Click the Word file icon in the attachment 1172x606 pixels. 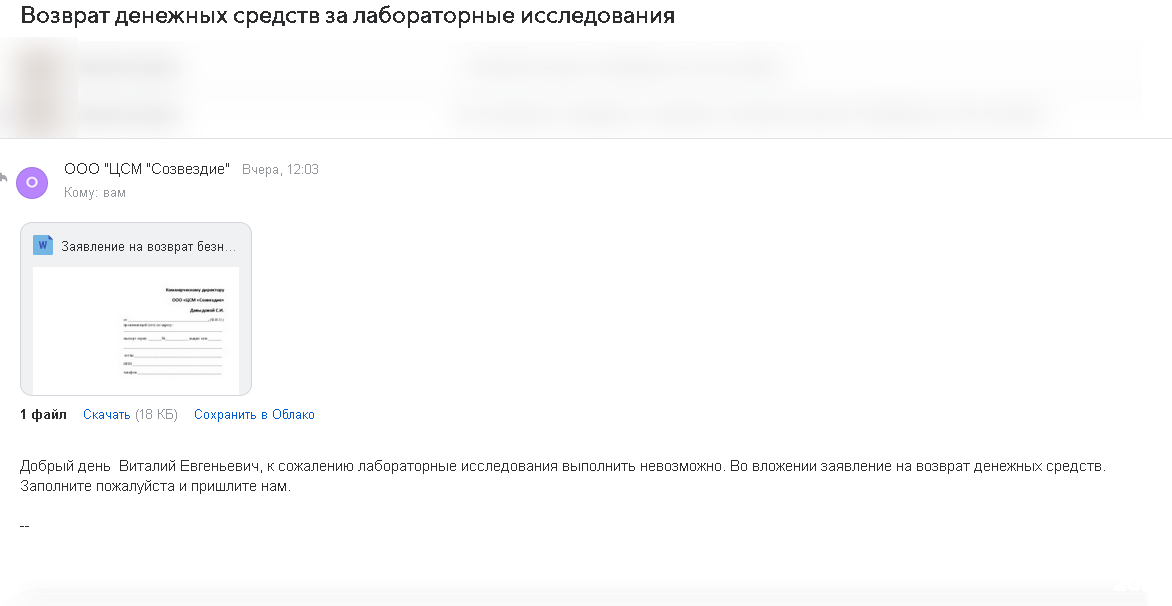(43, 245)
